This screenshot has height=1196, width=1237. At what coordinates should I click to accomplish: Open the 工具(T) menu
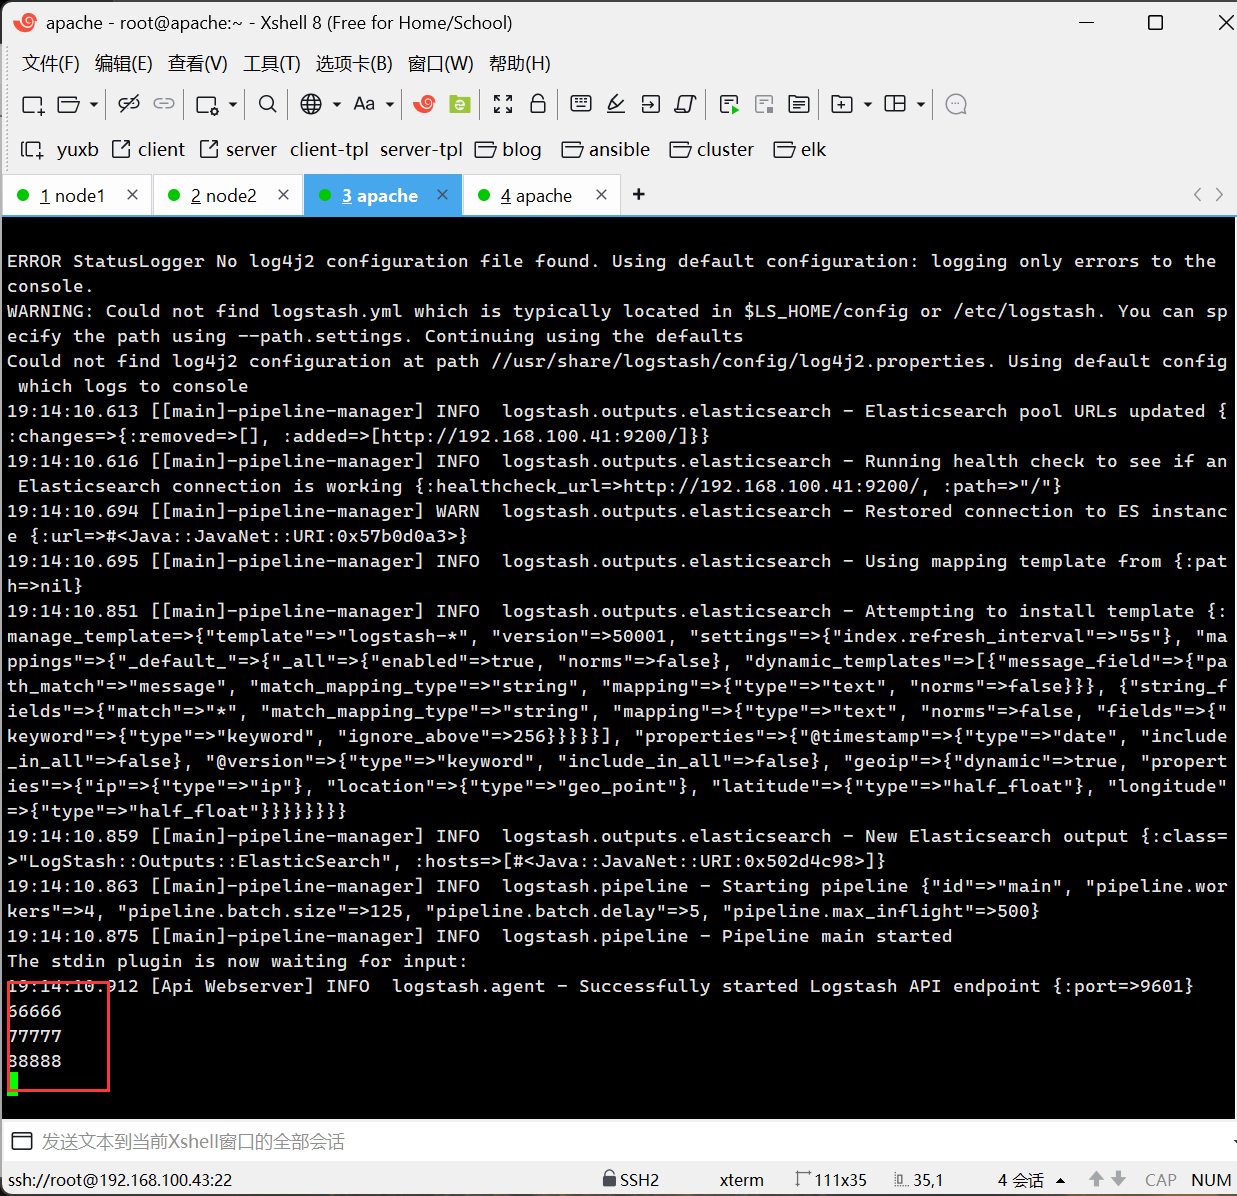click(x=272, y=64)
